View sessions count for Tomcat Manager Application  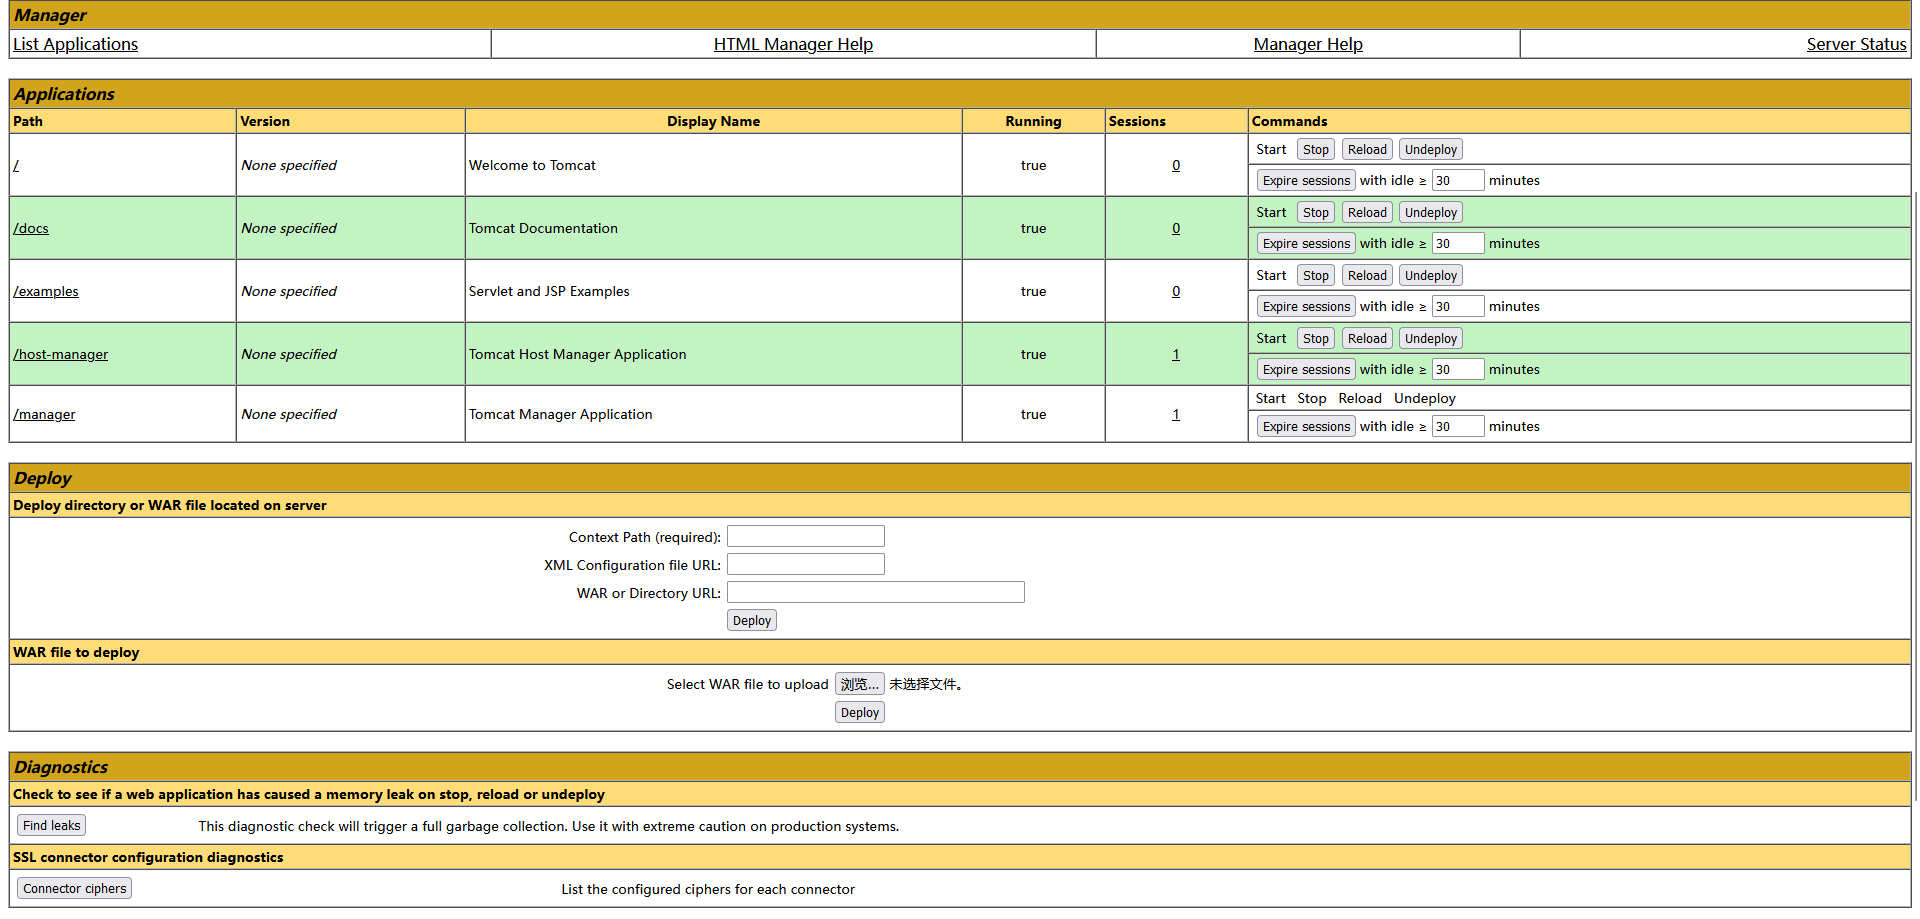(x=1176, y=414)
